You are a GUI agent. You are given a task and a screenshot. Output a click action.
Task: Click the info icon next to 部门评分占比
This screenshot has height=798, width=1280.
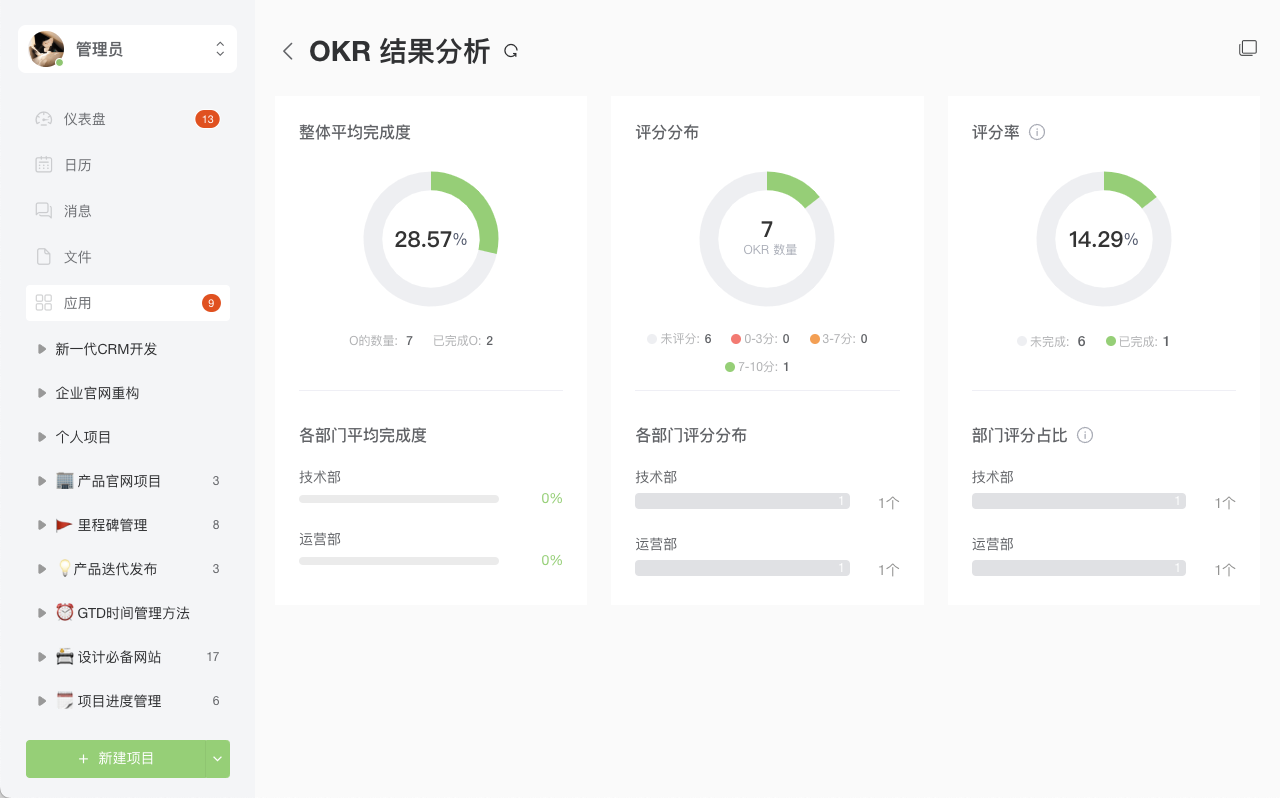(1085, 435)
